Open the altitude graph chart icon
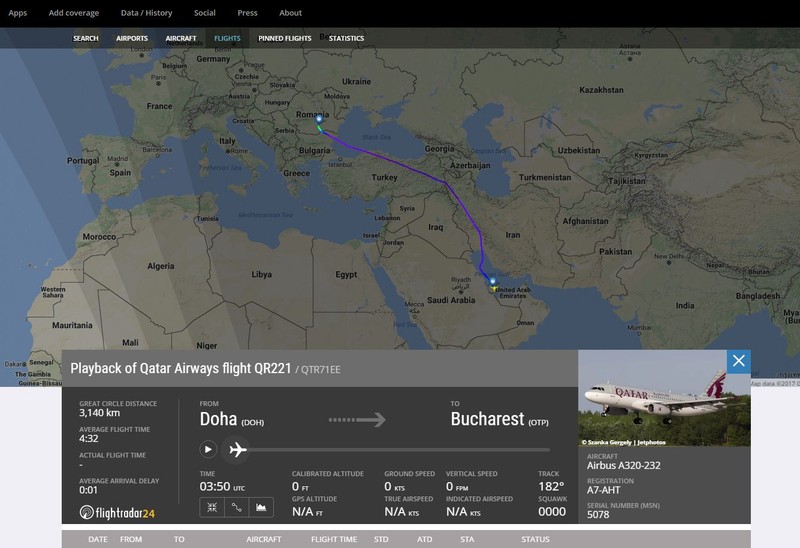800x548 pixels. click(261, 507)
